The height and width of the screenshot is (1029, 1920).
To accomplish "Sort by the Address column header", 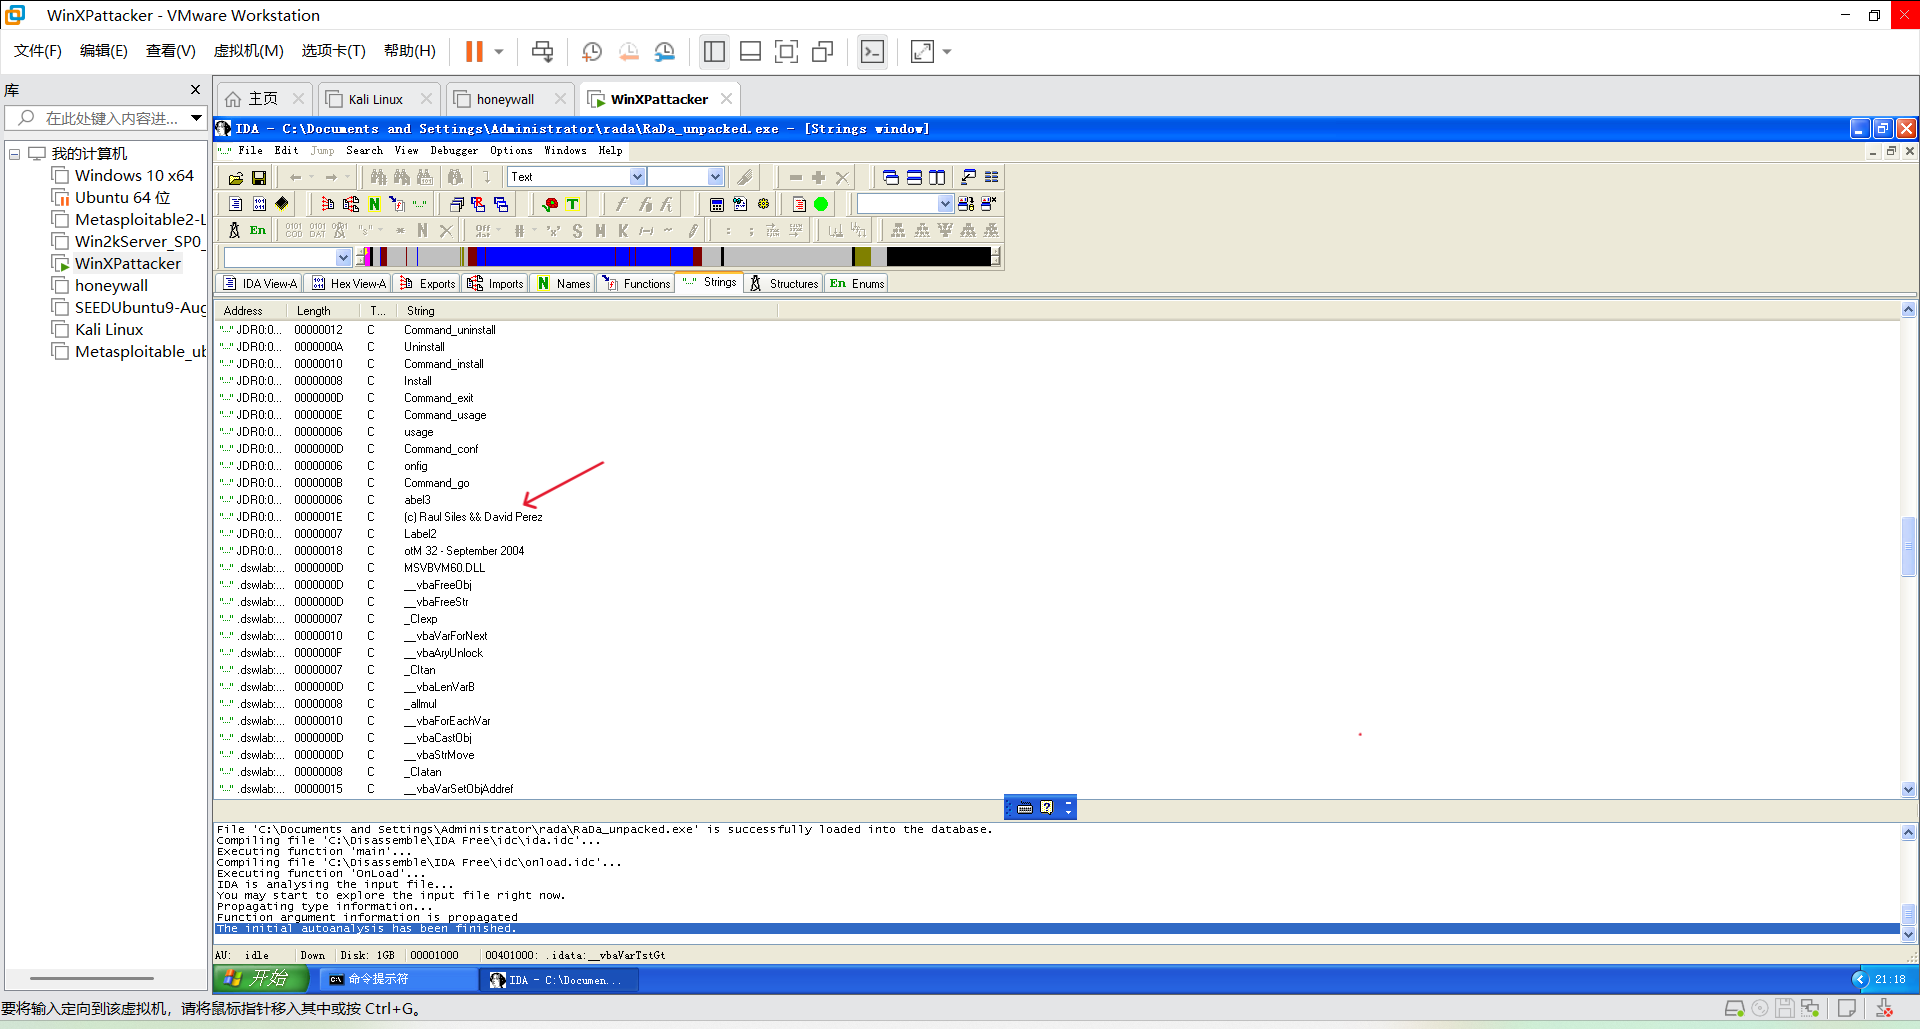I will click(252, 311).
